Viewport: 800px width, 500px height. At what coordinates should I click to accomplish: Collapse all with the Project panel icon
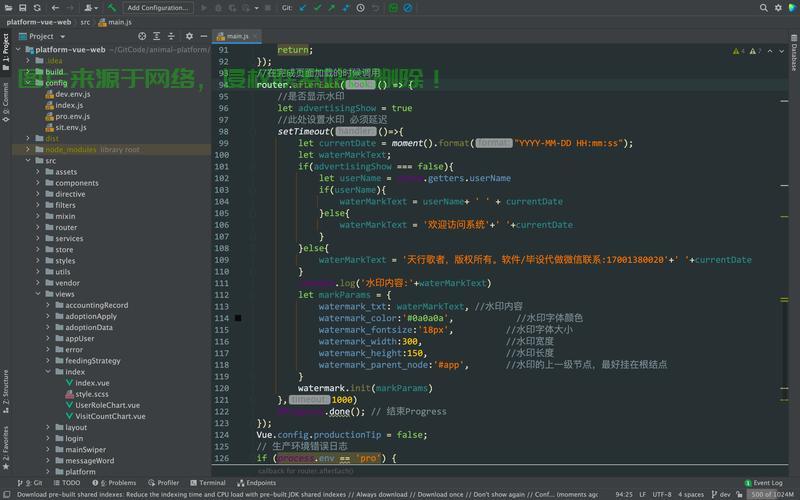point(171,36)
